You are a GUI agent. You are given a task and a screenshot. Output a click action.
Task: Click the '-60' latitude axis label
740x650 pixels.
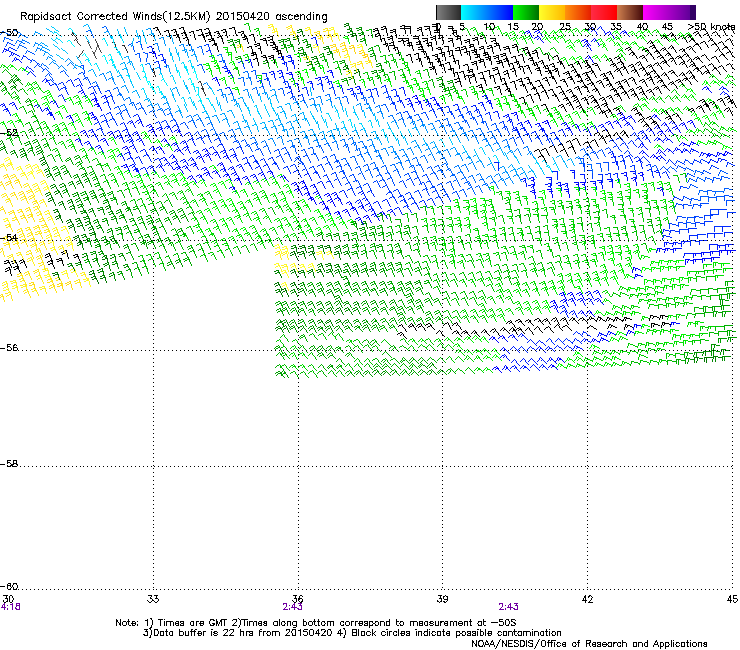tap(9, 587)
